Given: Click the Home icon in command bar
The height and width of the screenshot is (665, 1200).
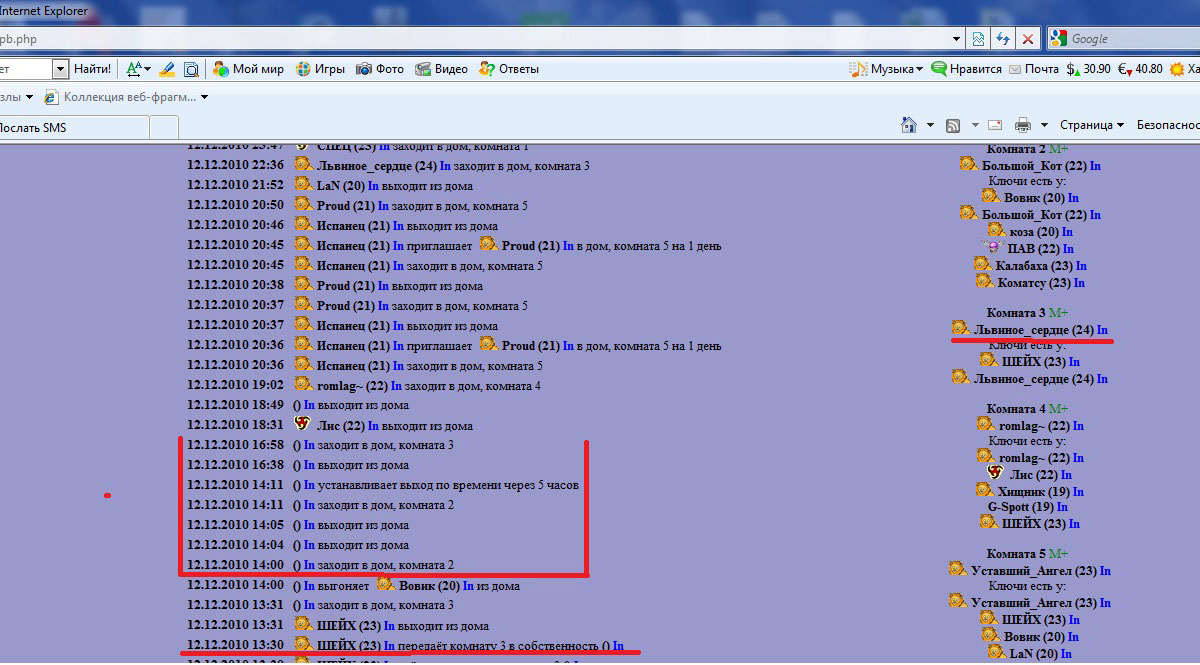Looking at the screenshot, I should (x=909, y=125).
